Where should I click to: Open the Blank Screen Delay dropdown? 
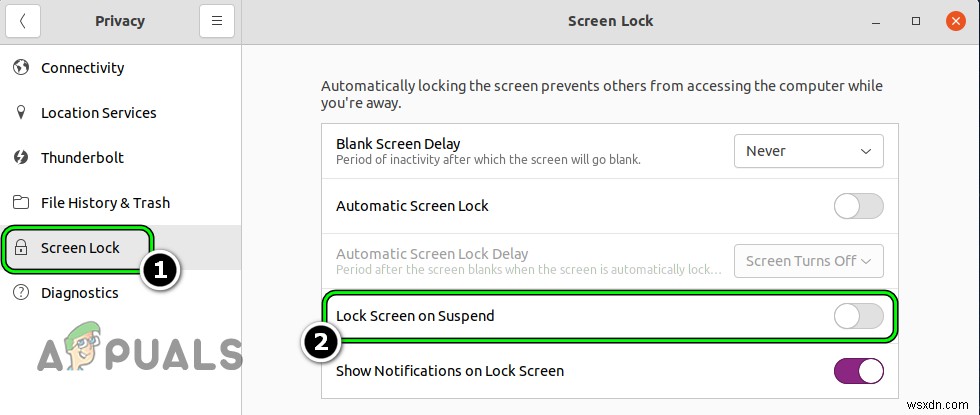click(x=808, y=151)
